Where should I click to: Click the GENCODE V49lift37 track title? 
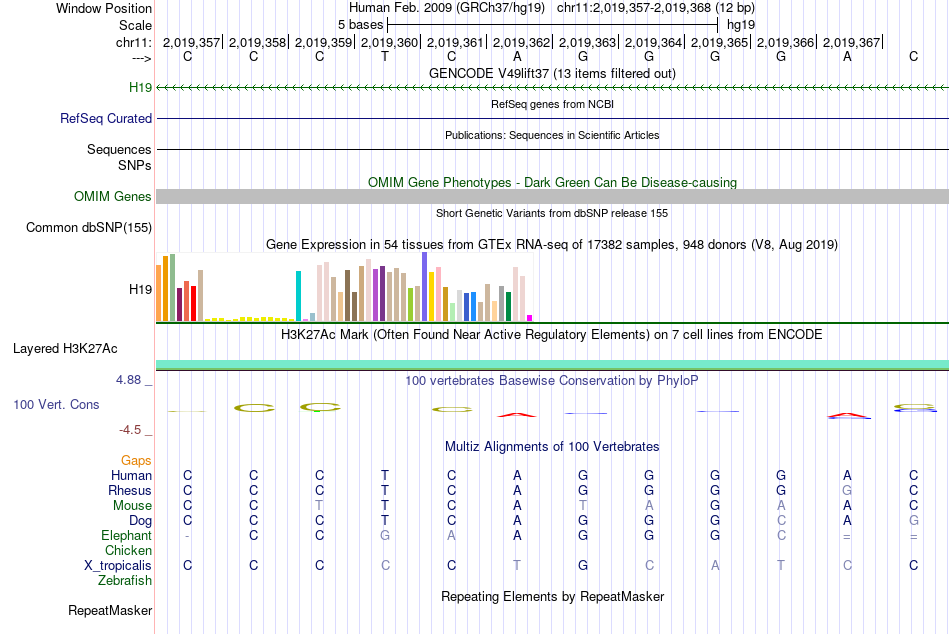[552, 73]
